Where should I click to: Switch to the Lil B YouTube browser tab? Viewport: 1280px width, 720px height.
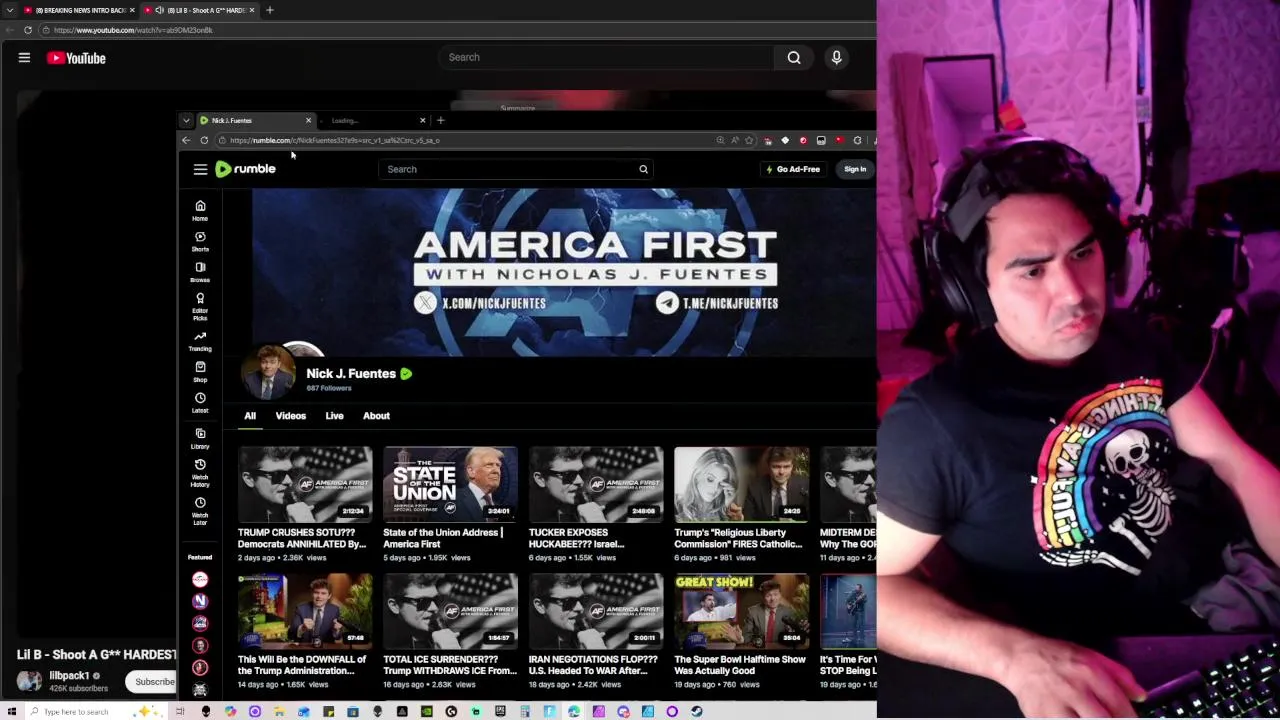pos(198,10)
